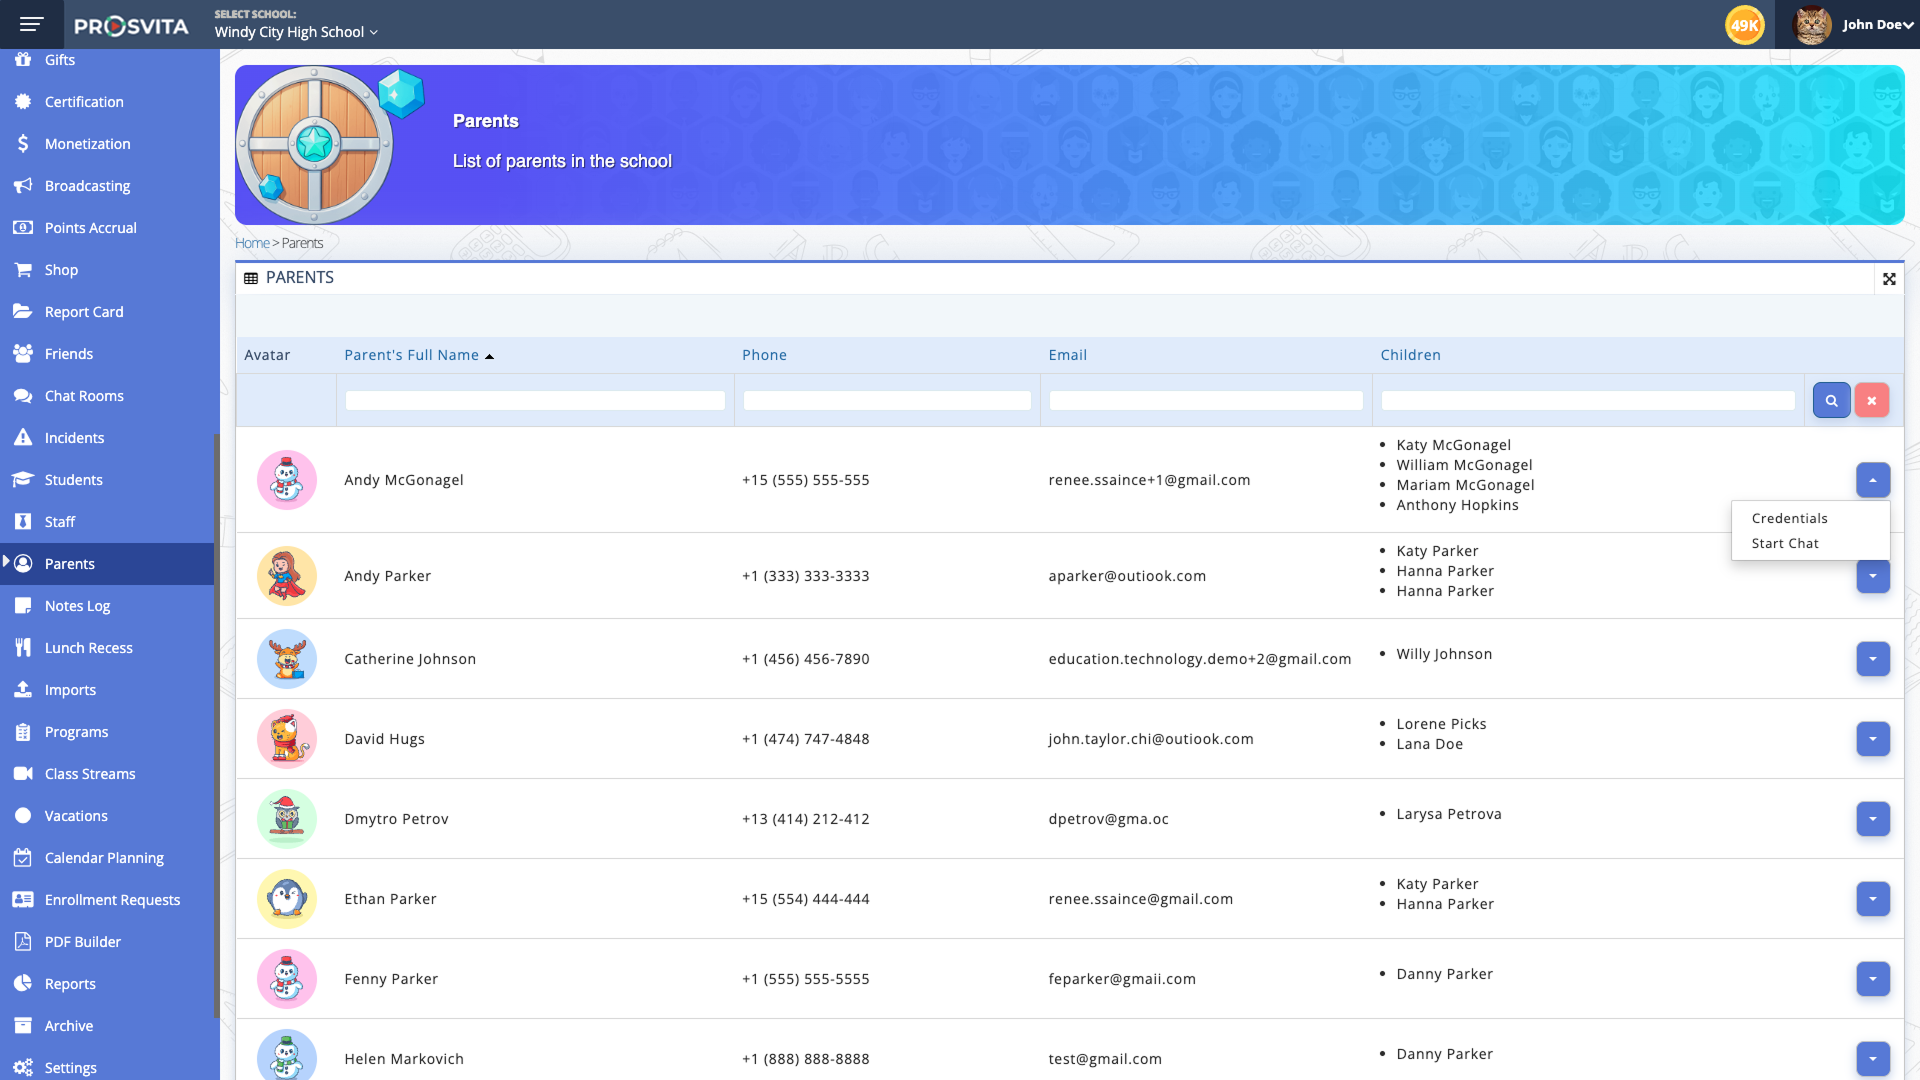Click the Chat Rooms bubble icon
The image size is (1920, 1080).
click(23, 396)
